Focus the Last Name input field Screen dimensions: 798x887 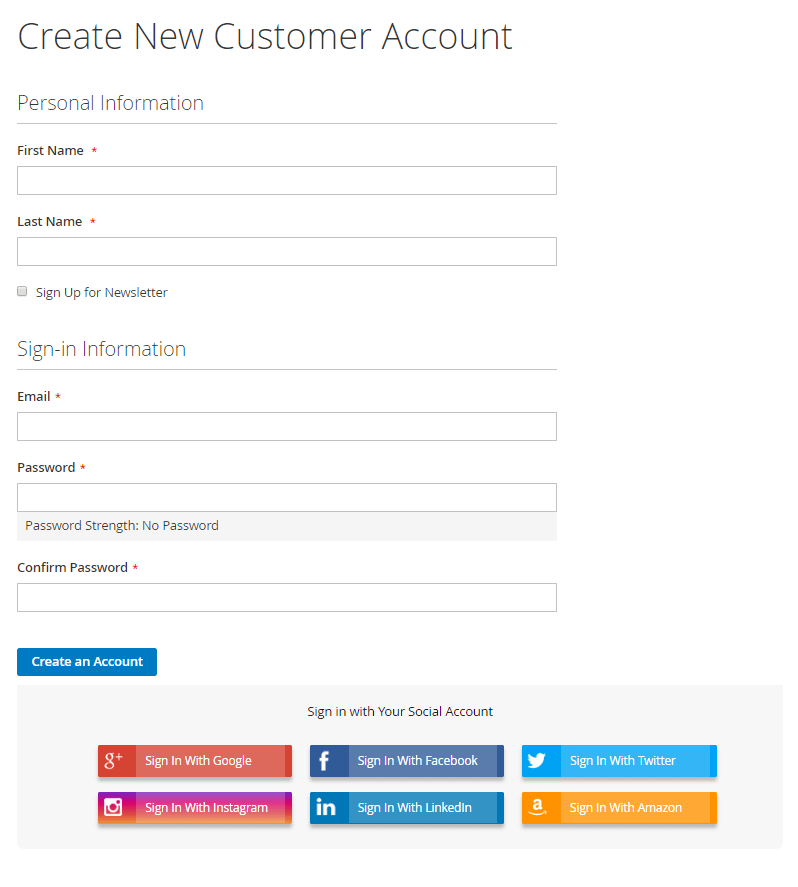[x=287, y=251]
